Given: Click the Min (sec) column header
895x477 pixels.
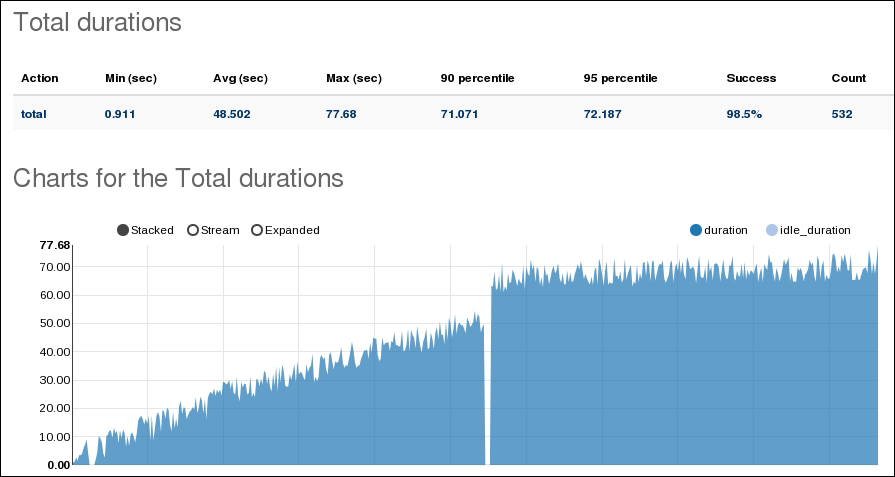Looking at the screenshot, I should [131, 78].
